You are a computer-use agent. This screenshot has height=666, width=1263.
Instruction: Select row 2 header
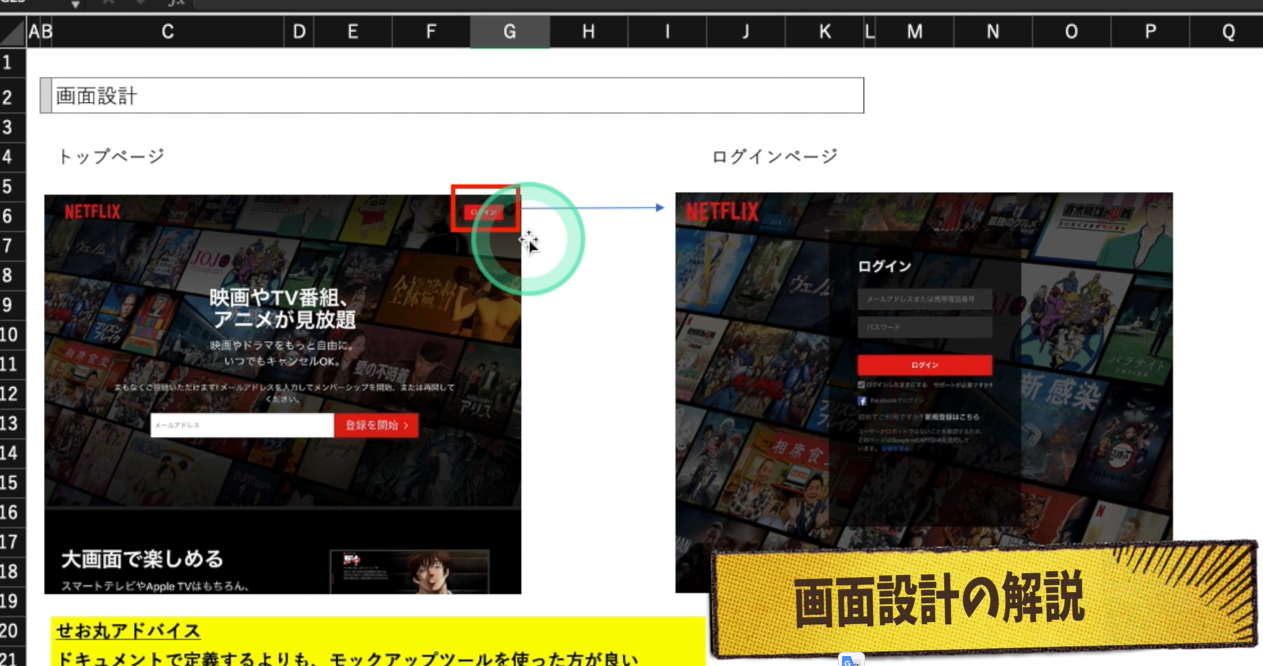tap(13, 97)
